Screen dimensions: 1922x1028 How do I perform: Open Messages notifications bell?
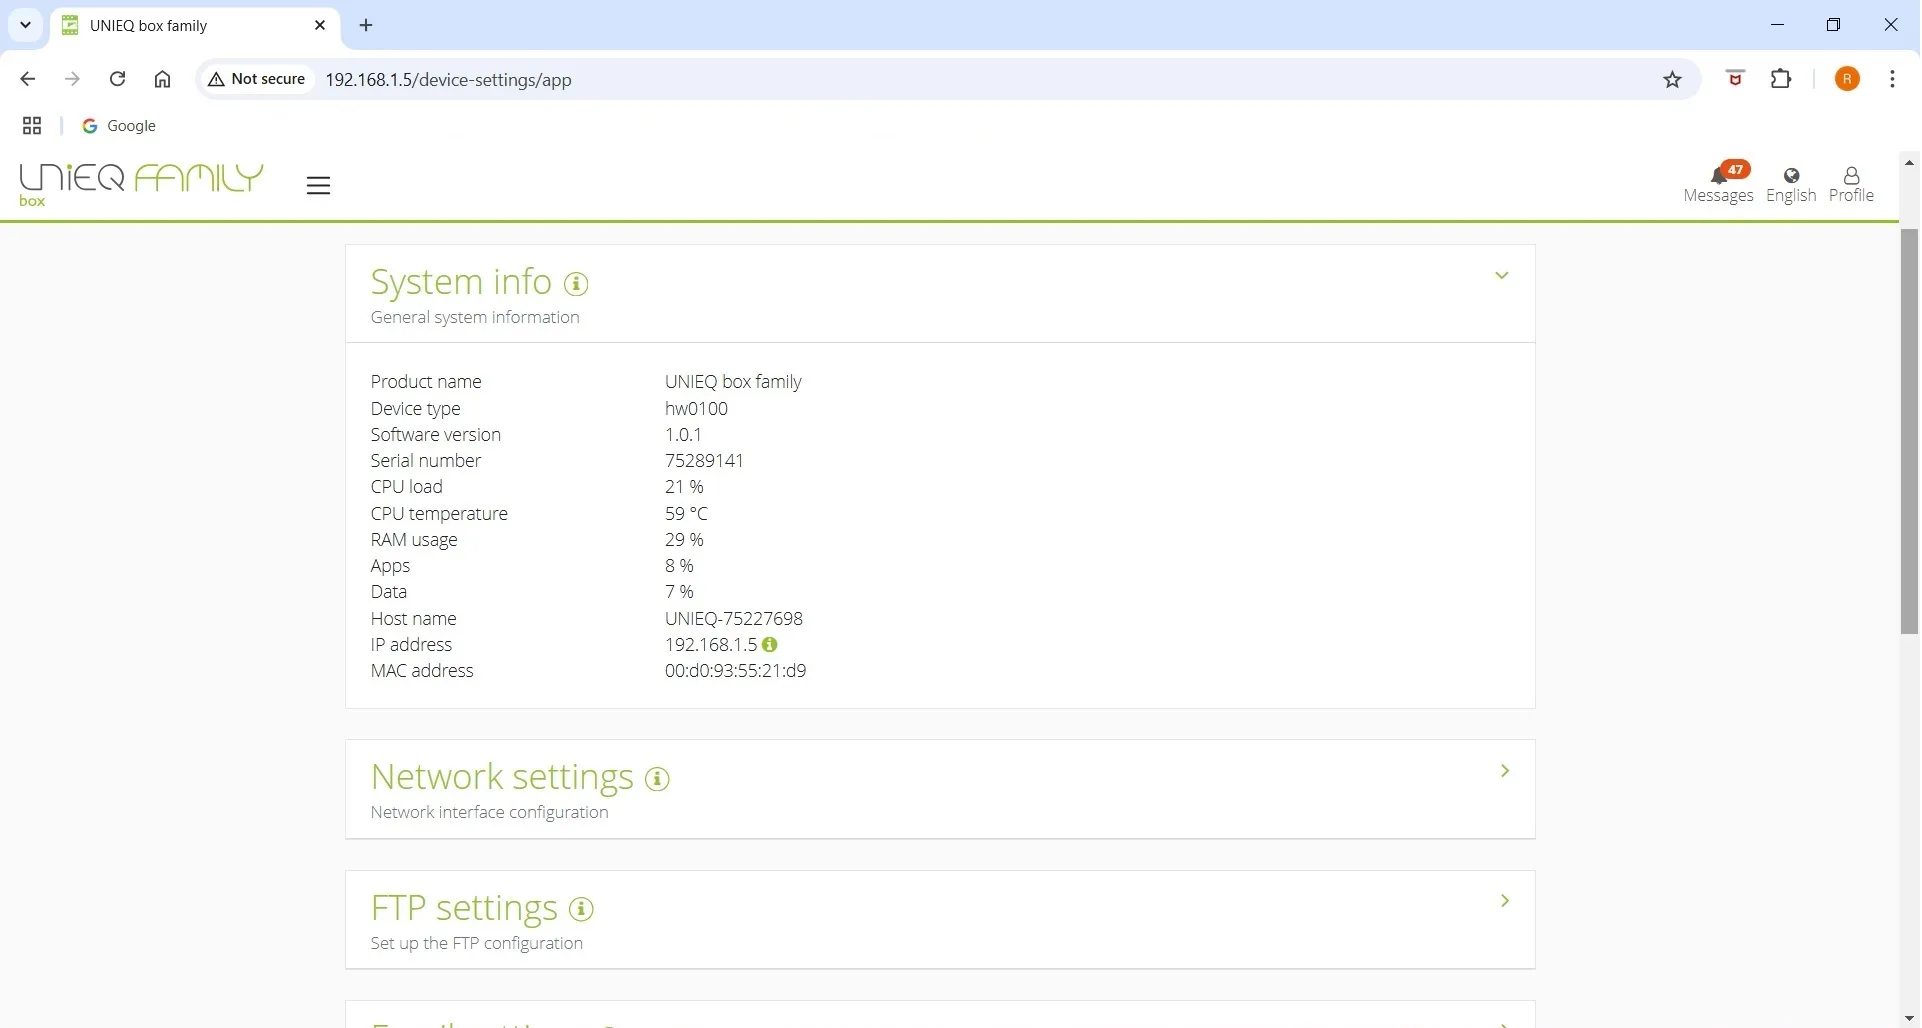click(1720, 183)
